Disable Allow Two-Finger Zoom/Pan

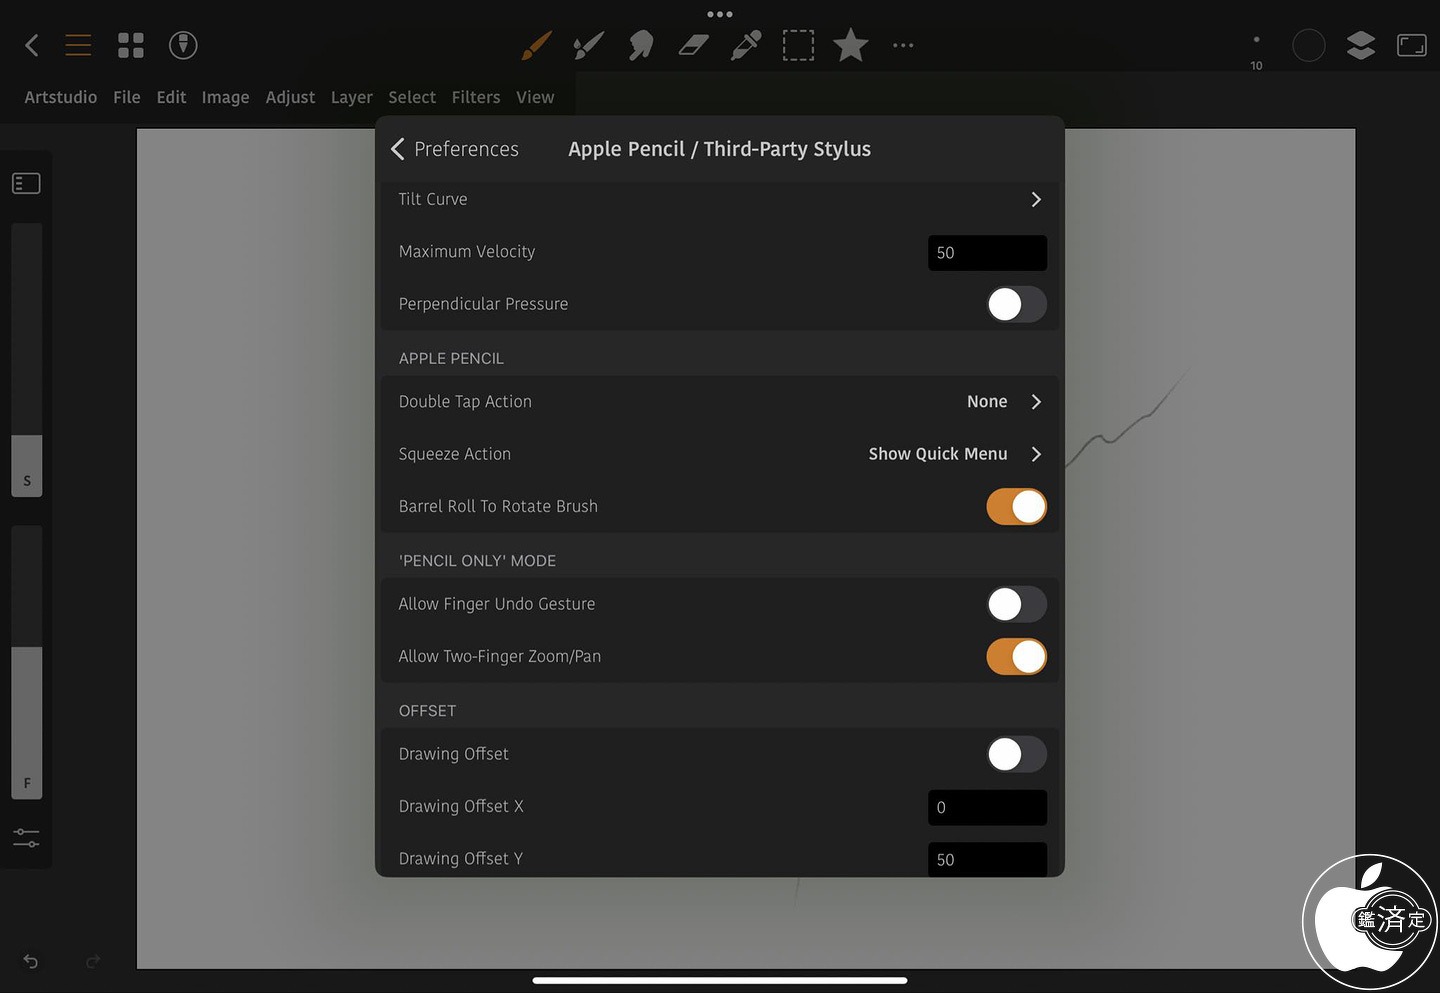tap(1016, 657)
